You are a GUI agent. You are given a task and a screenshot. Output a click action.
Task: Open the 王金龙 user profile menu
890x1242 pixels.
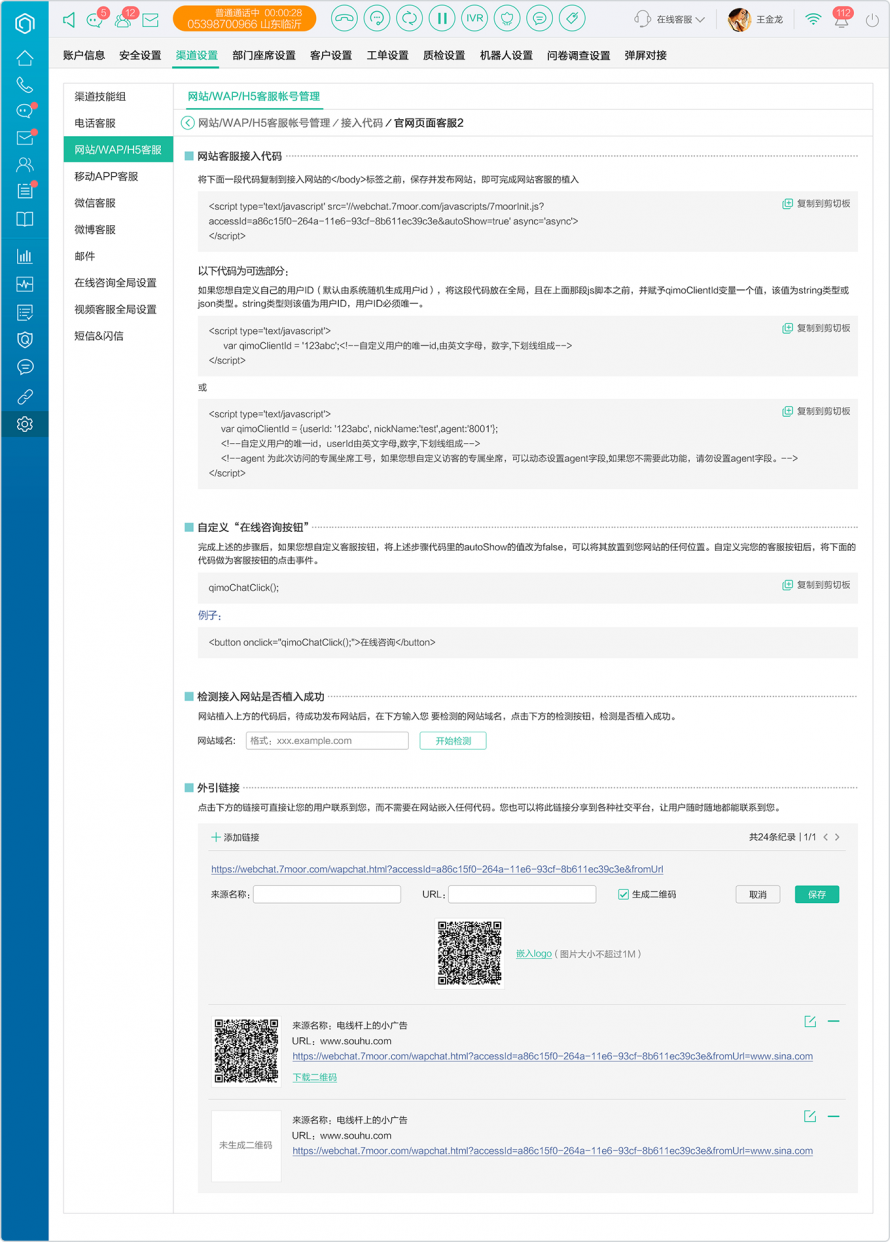click(755, 19)
